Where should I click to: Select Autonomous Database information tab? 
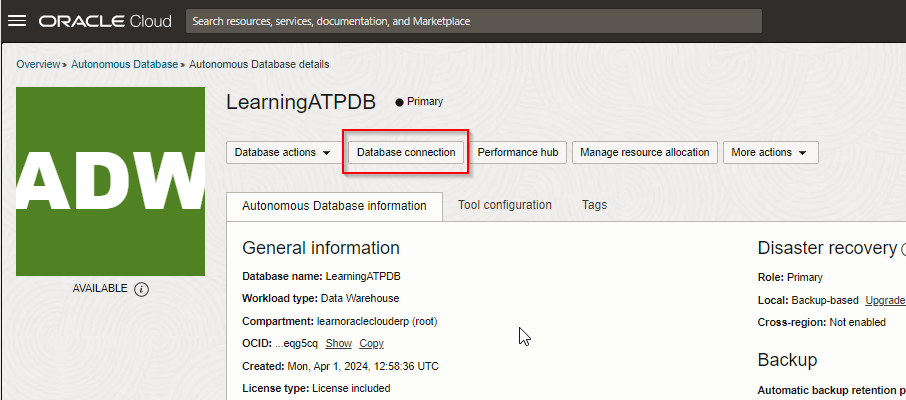[x=335, y=206]
